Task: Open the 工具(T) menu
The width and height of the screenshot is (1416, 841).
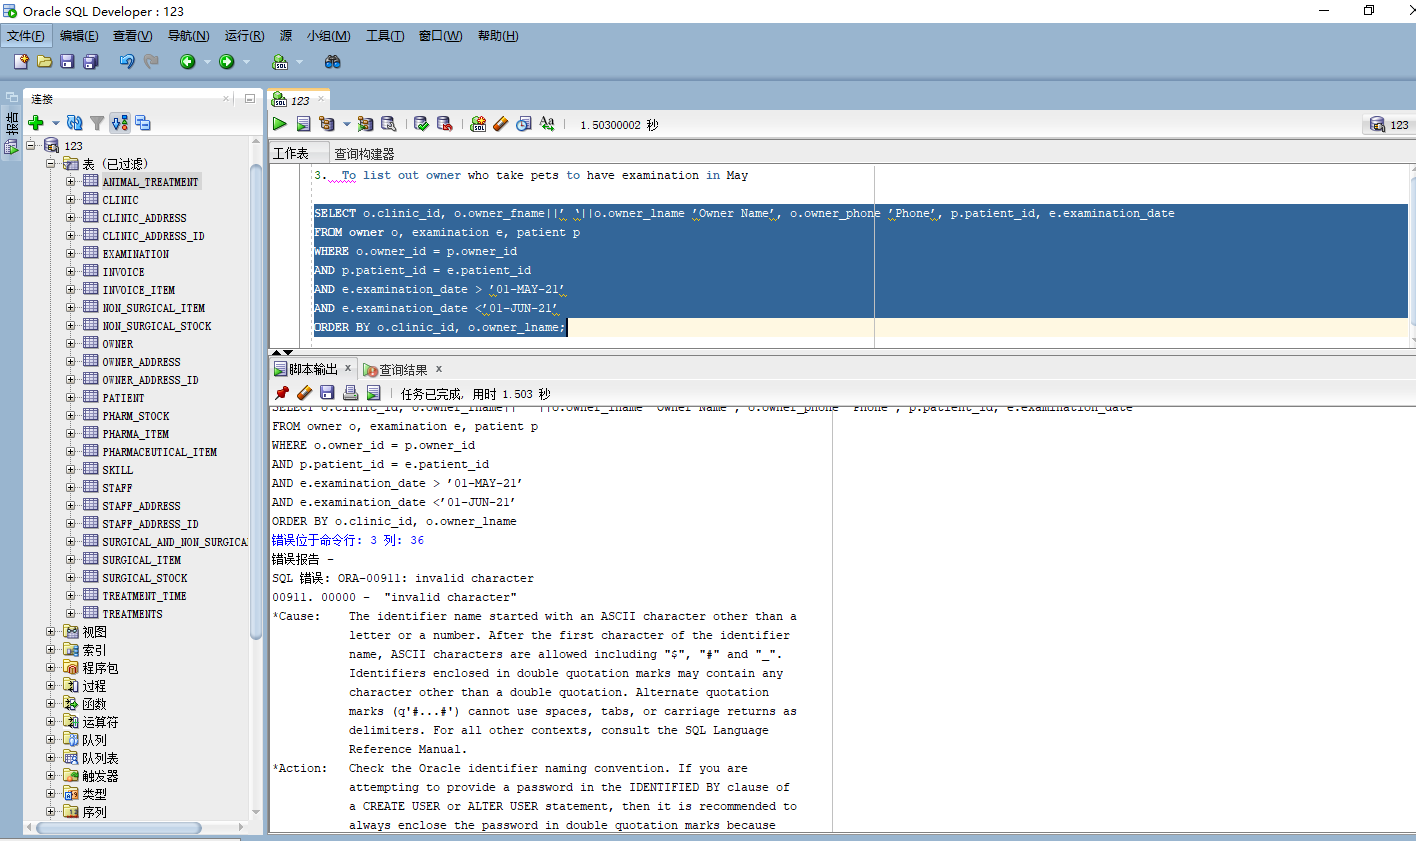Action: [x=385, y=36]
